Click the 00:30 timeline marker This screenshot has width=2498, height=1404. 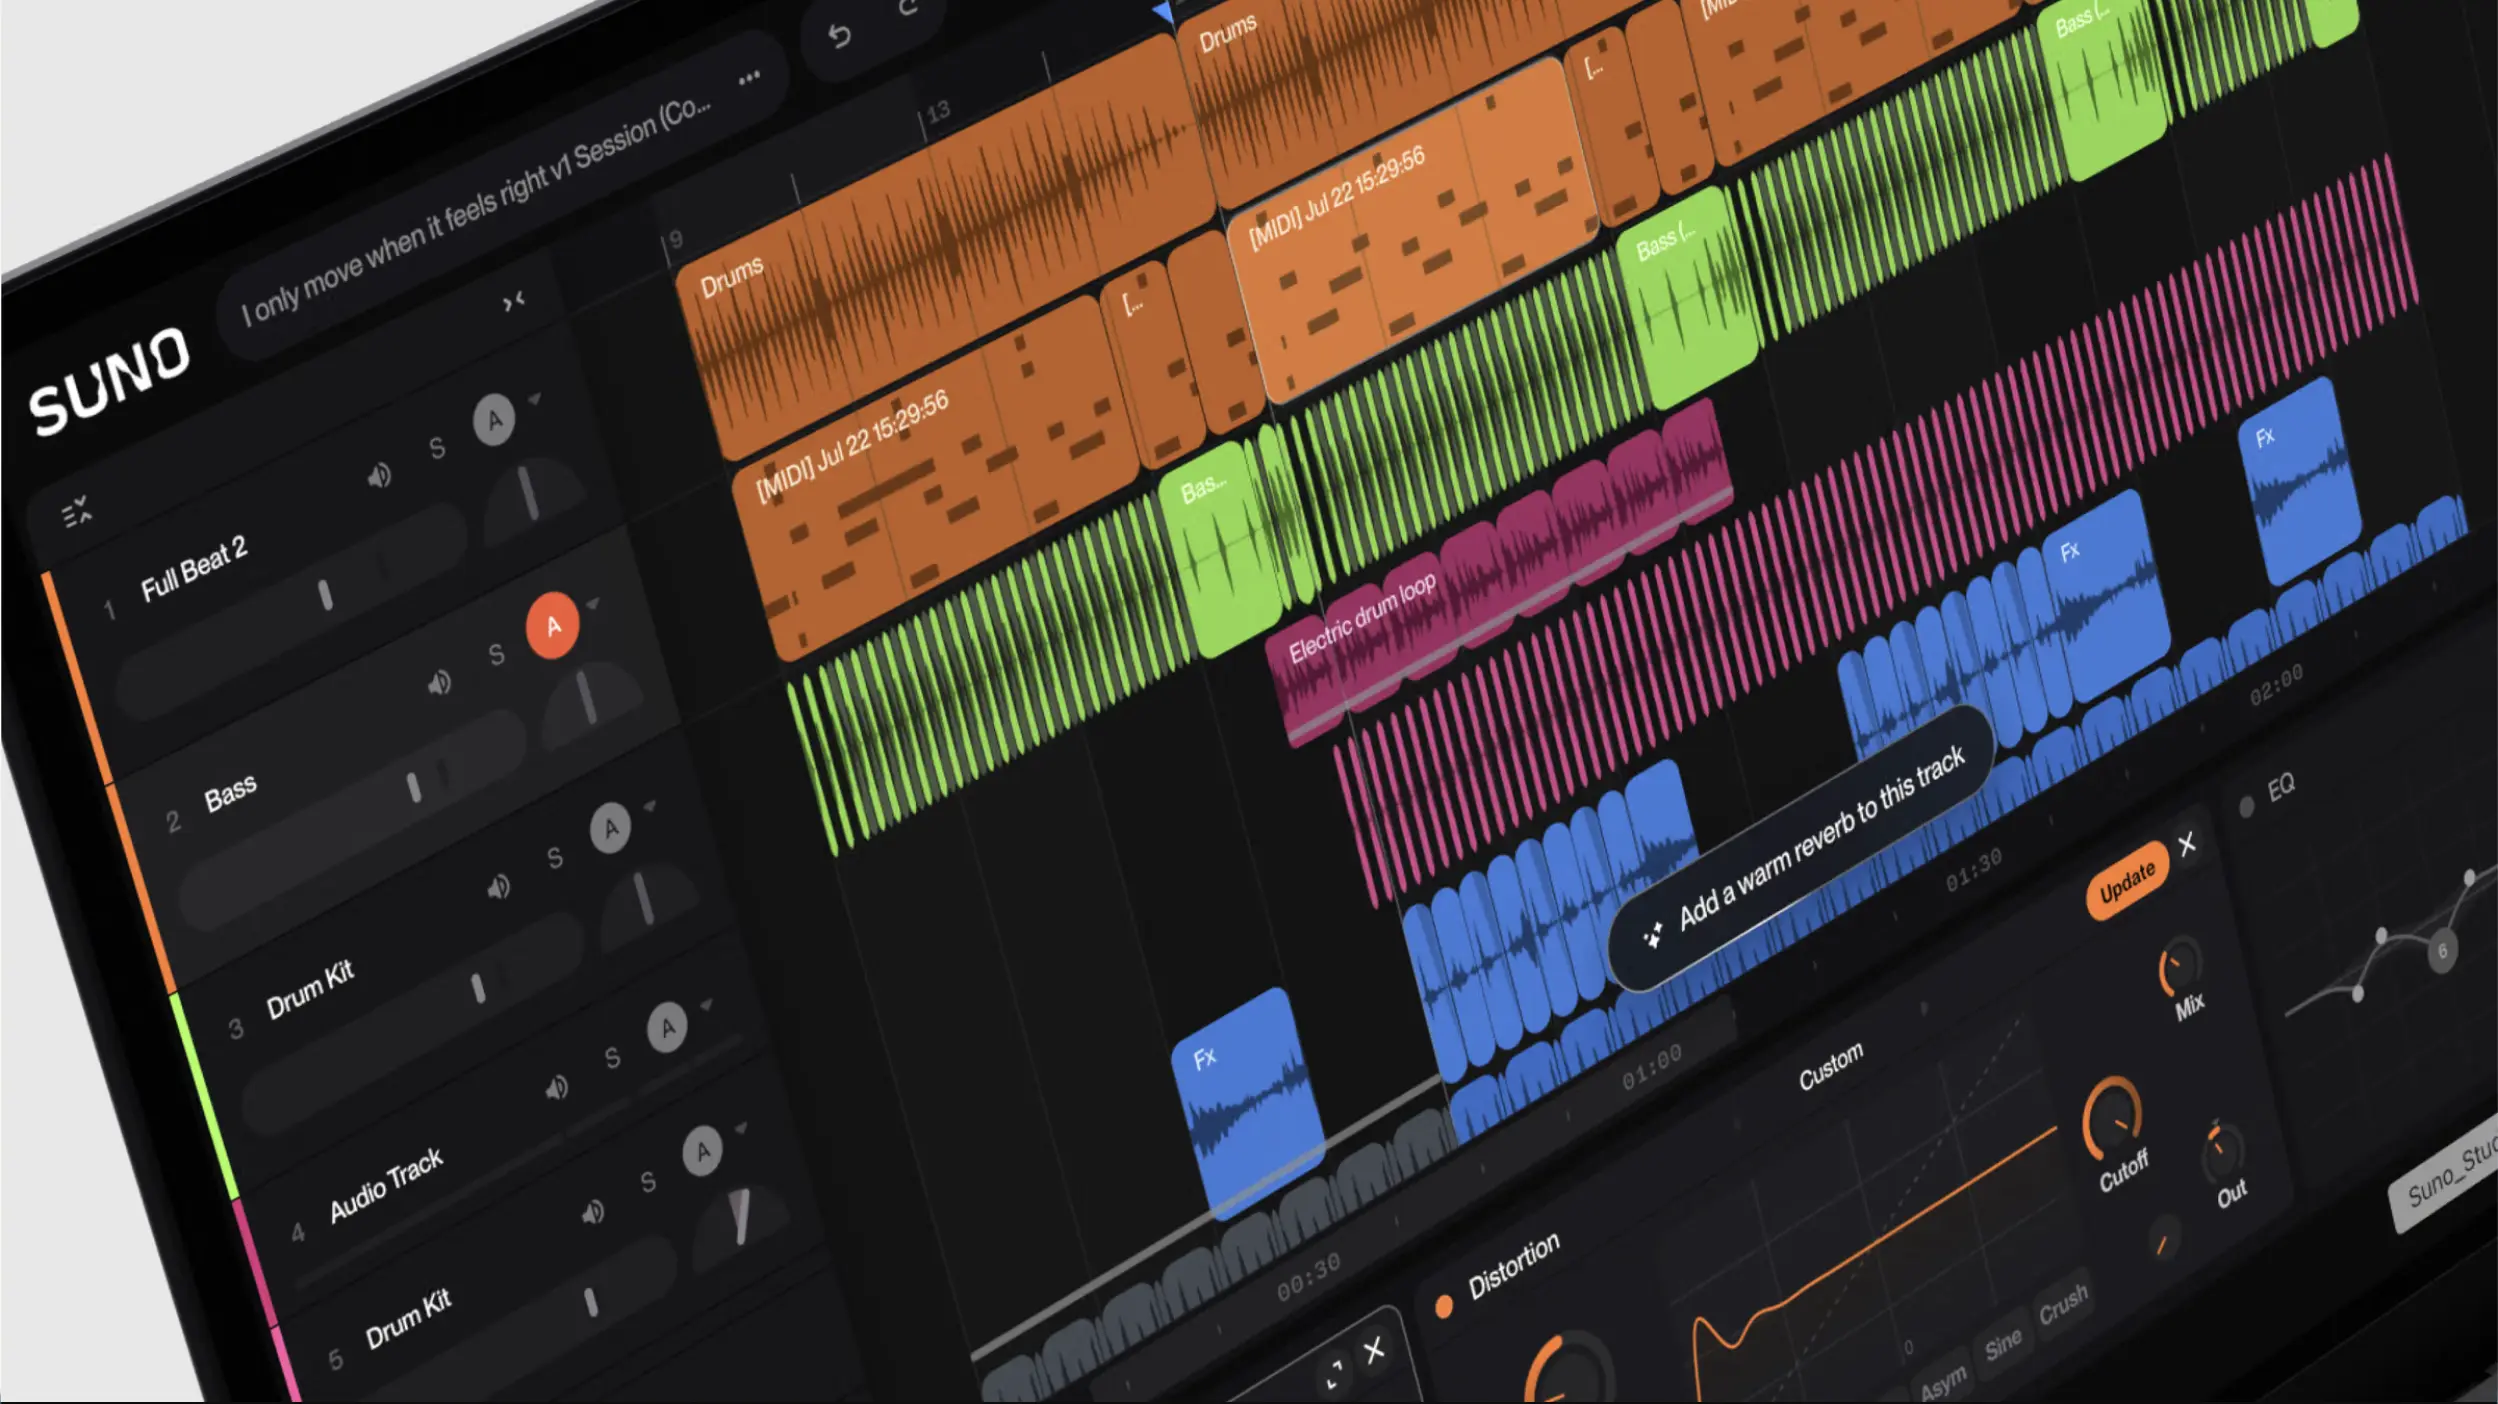[x=1309, y=1278]
